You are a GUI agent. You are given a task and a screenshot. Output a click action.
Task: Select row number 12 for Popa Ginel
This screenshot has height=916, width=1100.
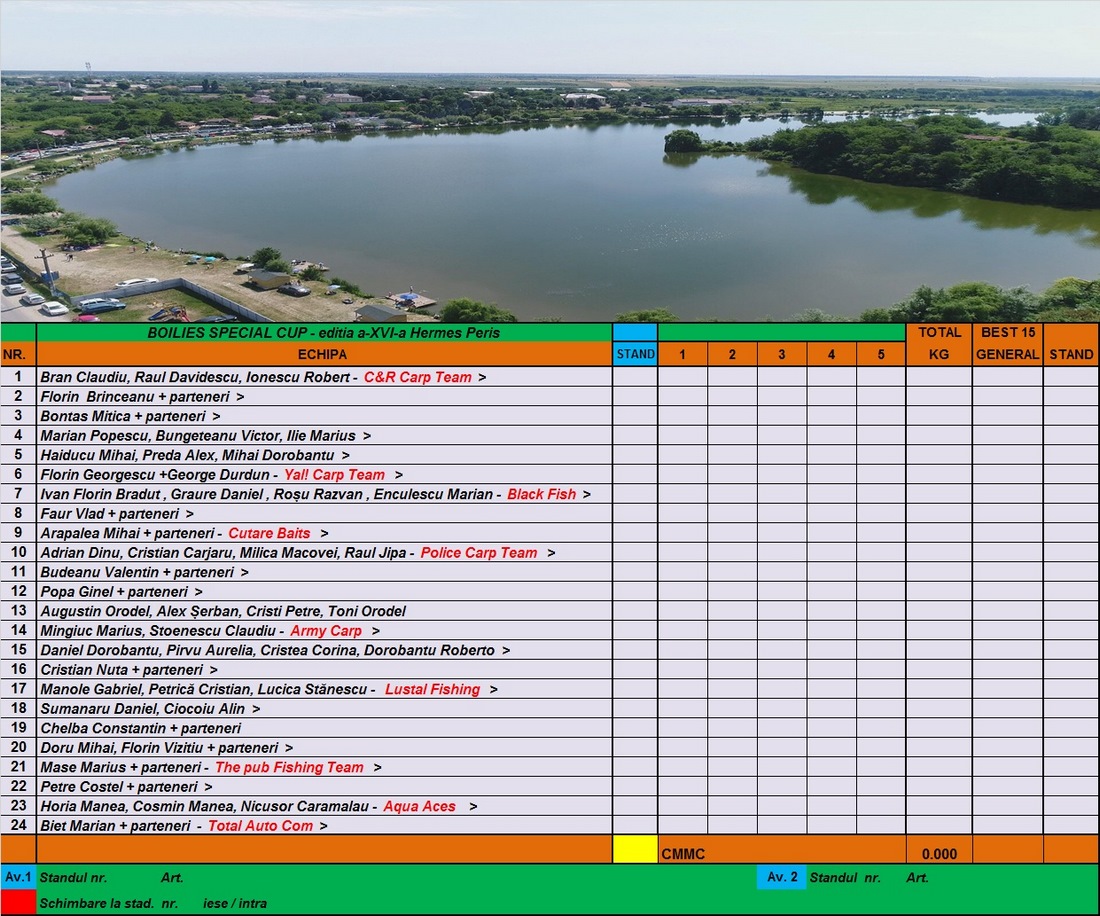click(x=18, y=591)
